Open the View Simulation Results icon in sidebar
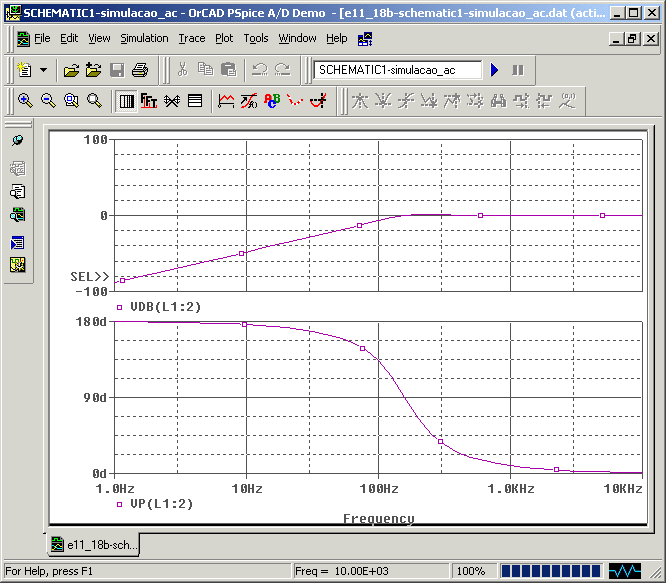 17,215
